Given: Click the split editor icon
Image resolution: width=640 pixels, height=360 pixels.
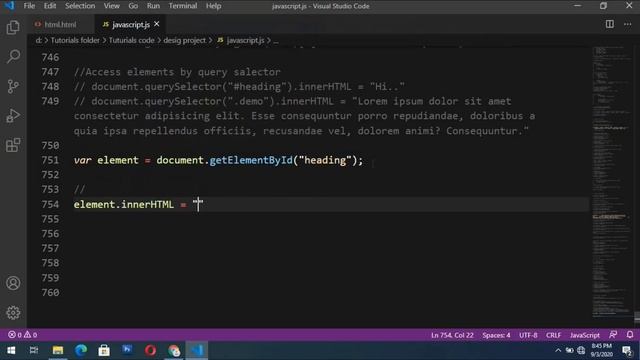Looking at the screenshot, I should coord(609,24).
